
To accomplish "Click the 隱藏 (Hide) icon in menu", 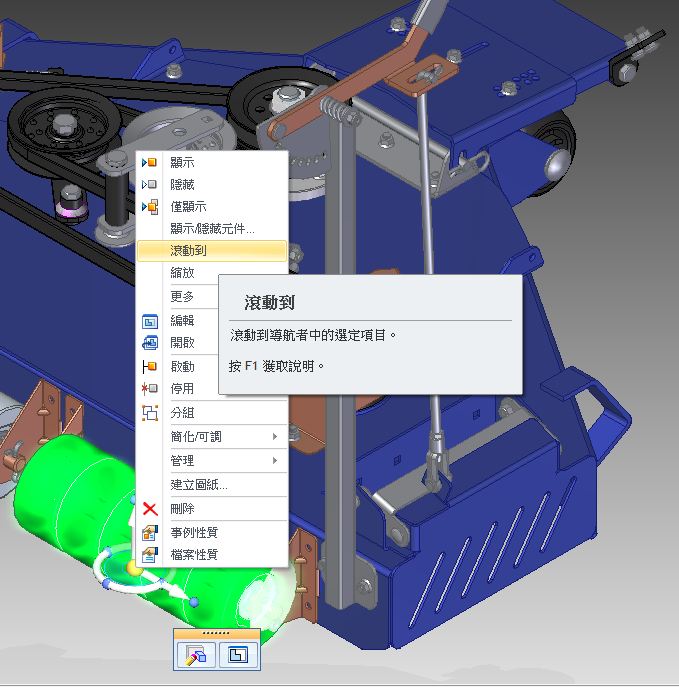I will (149, 184).
